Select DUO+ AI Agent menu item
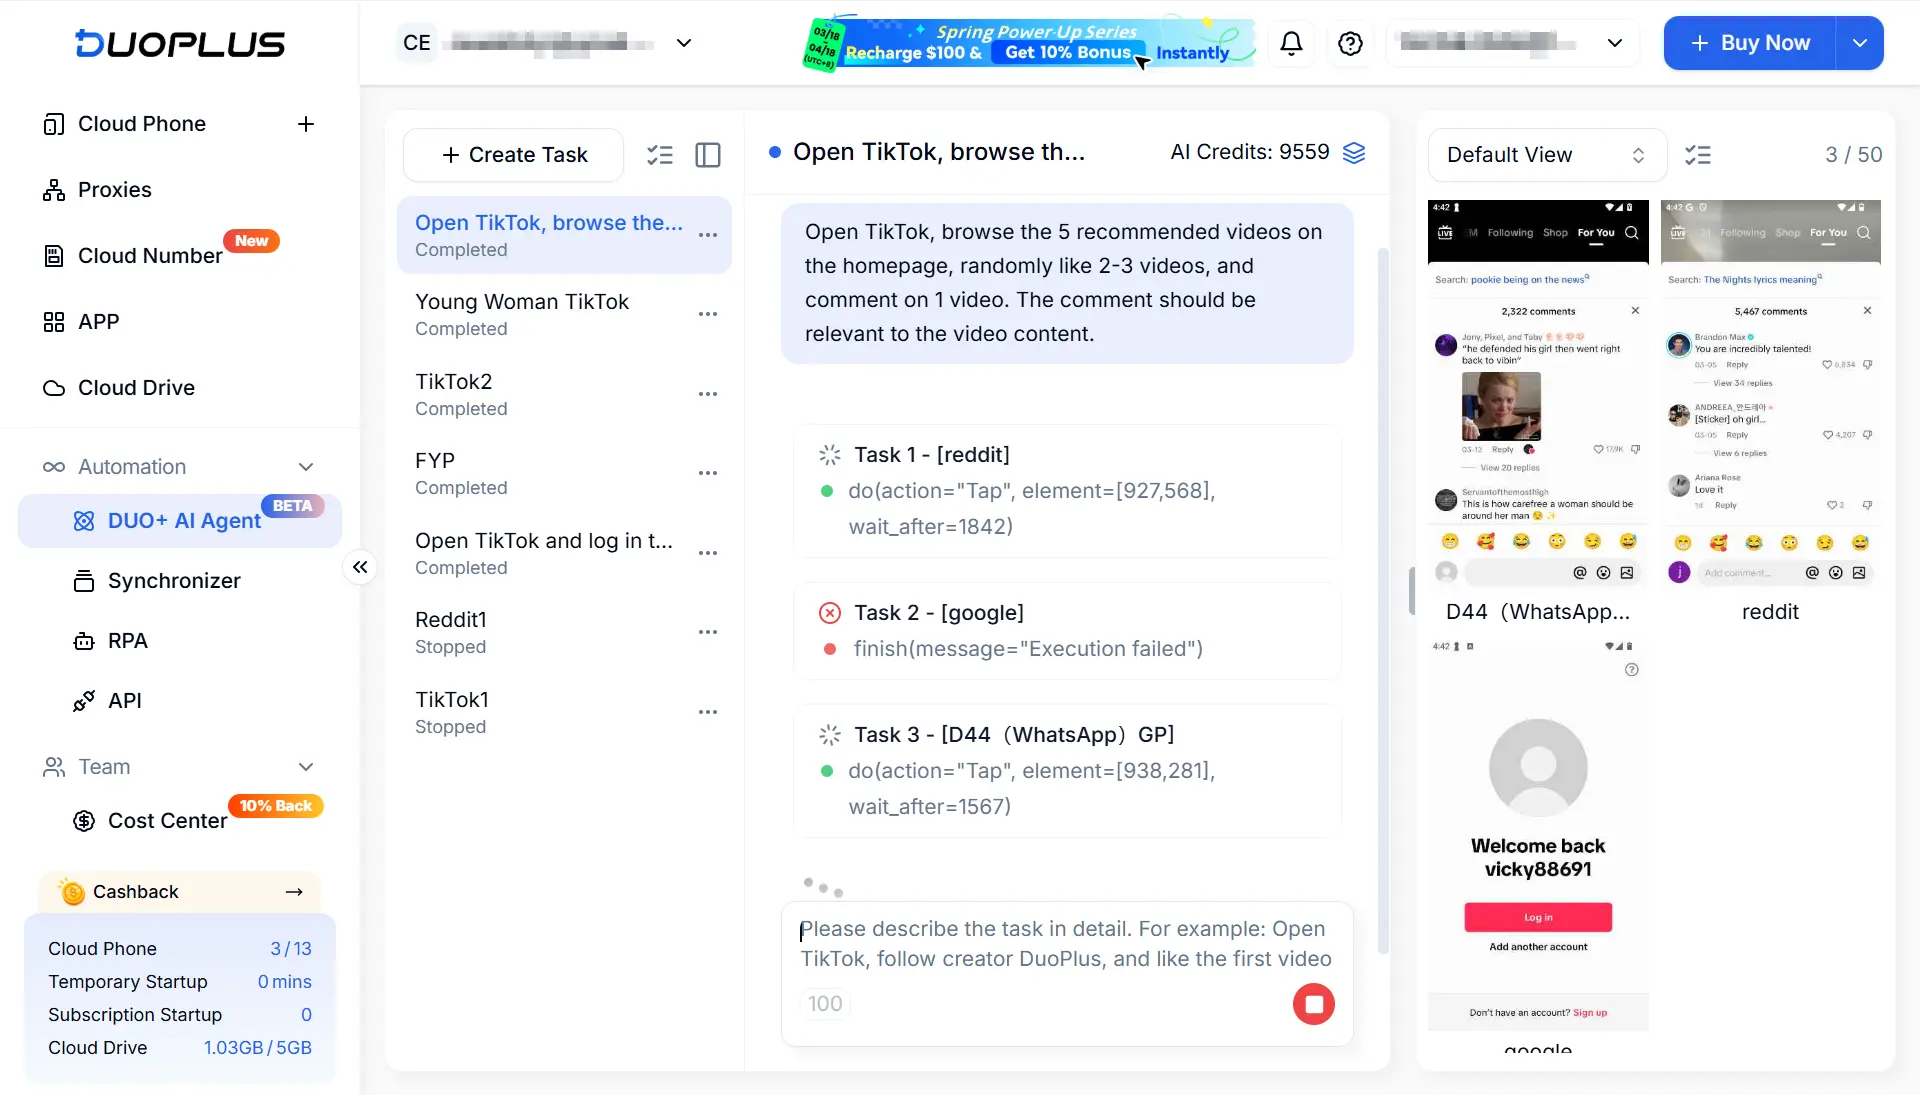The image size is (1920, 1095). pos(180,521)
